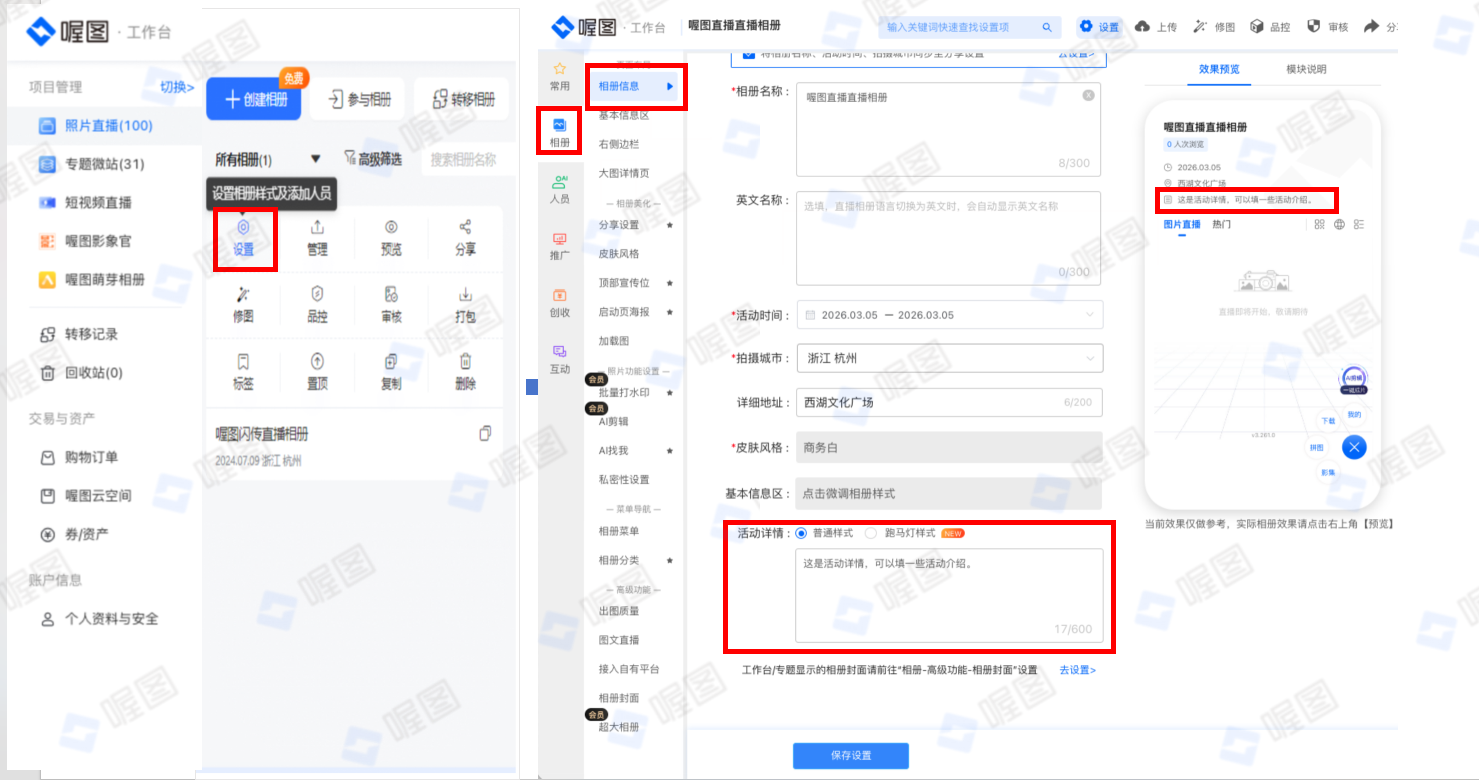
Task: Select the 相册 album icon in the sidebar
Action: pos(559,125)
